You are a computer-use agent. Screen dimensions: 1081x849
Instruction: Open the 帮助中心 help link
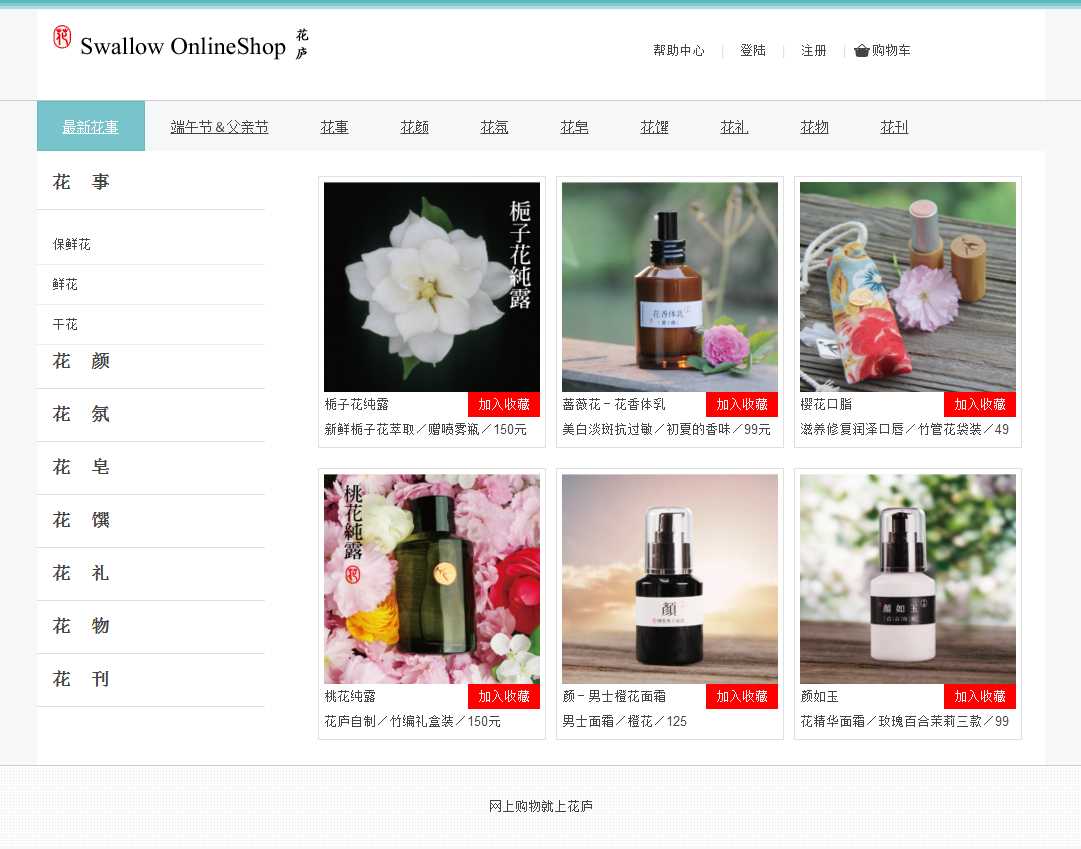(x=678, y=51)
